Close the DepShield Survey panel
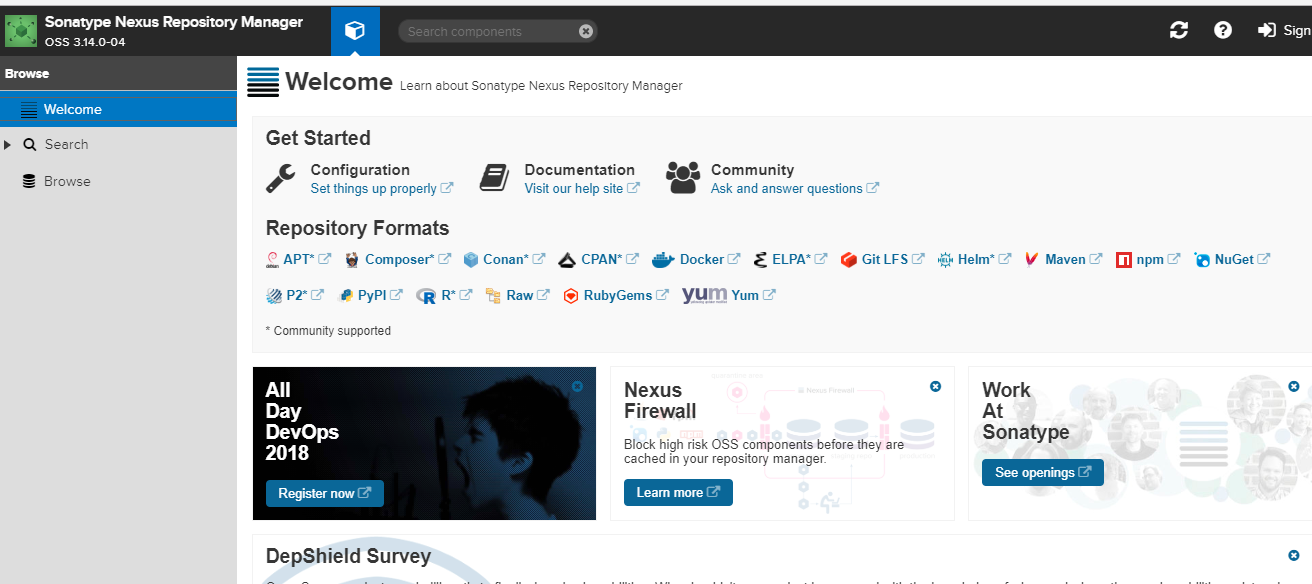 coord(1294,555)
